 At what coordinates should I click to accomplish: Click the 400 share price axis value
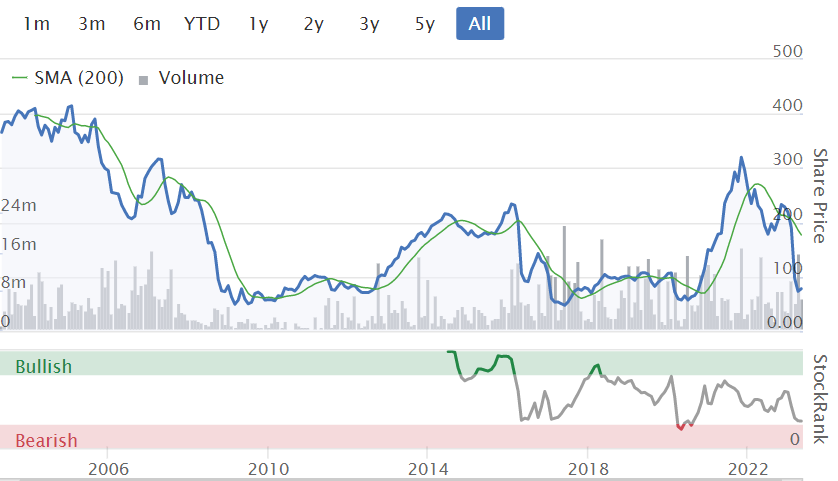788,105
